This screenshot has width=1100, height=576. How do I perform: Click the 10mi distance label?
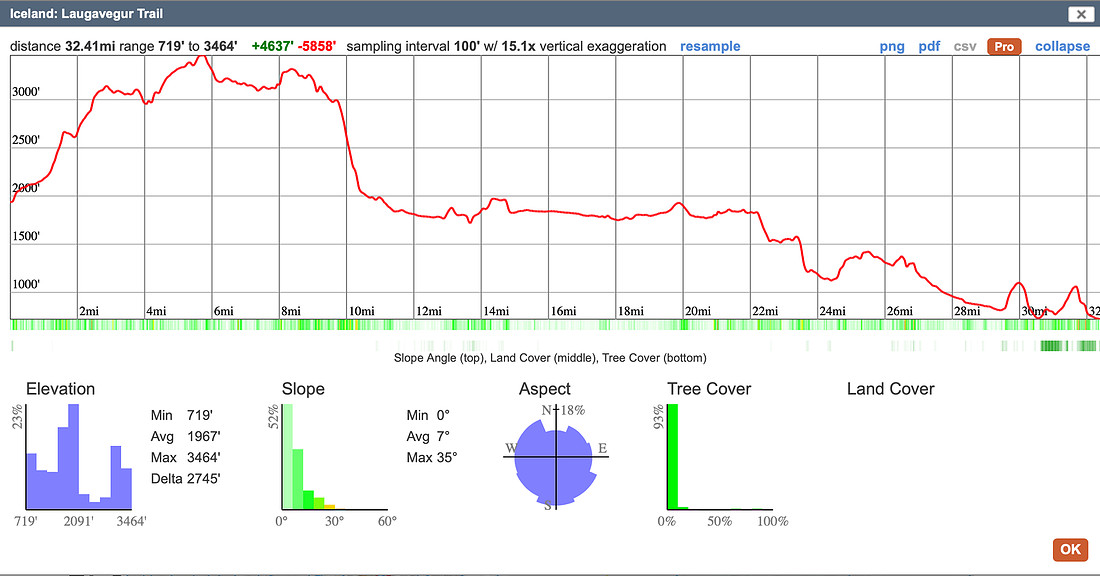point(361,311)
